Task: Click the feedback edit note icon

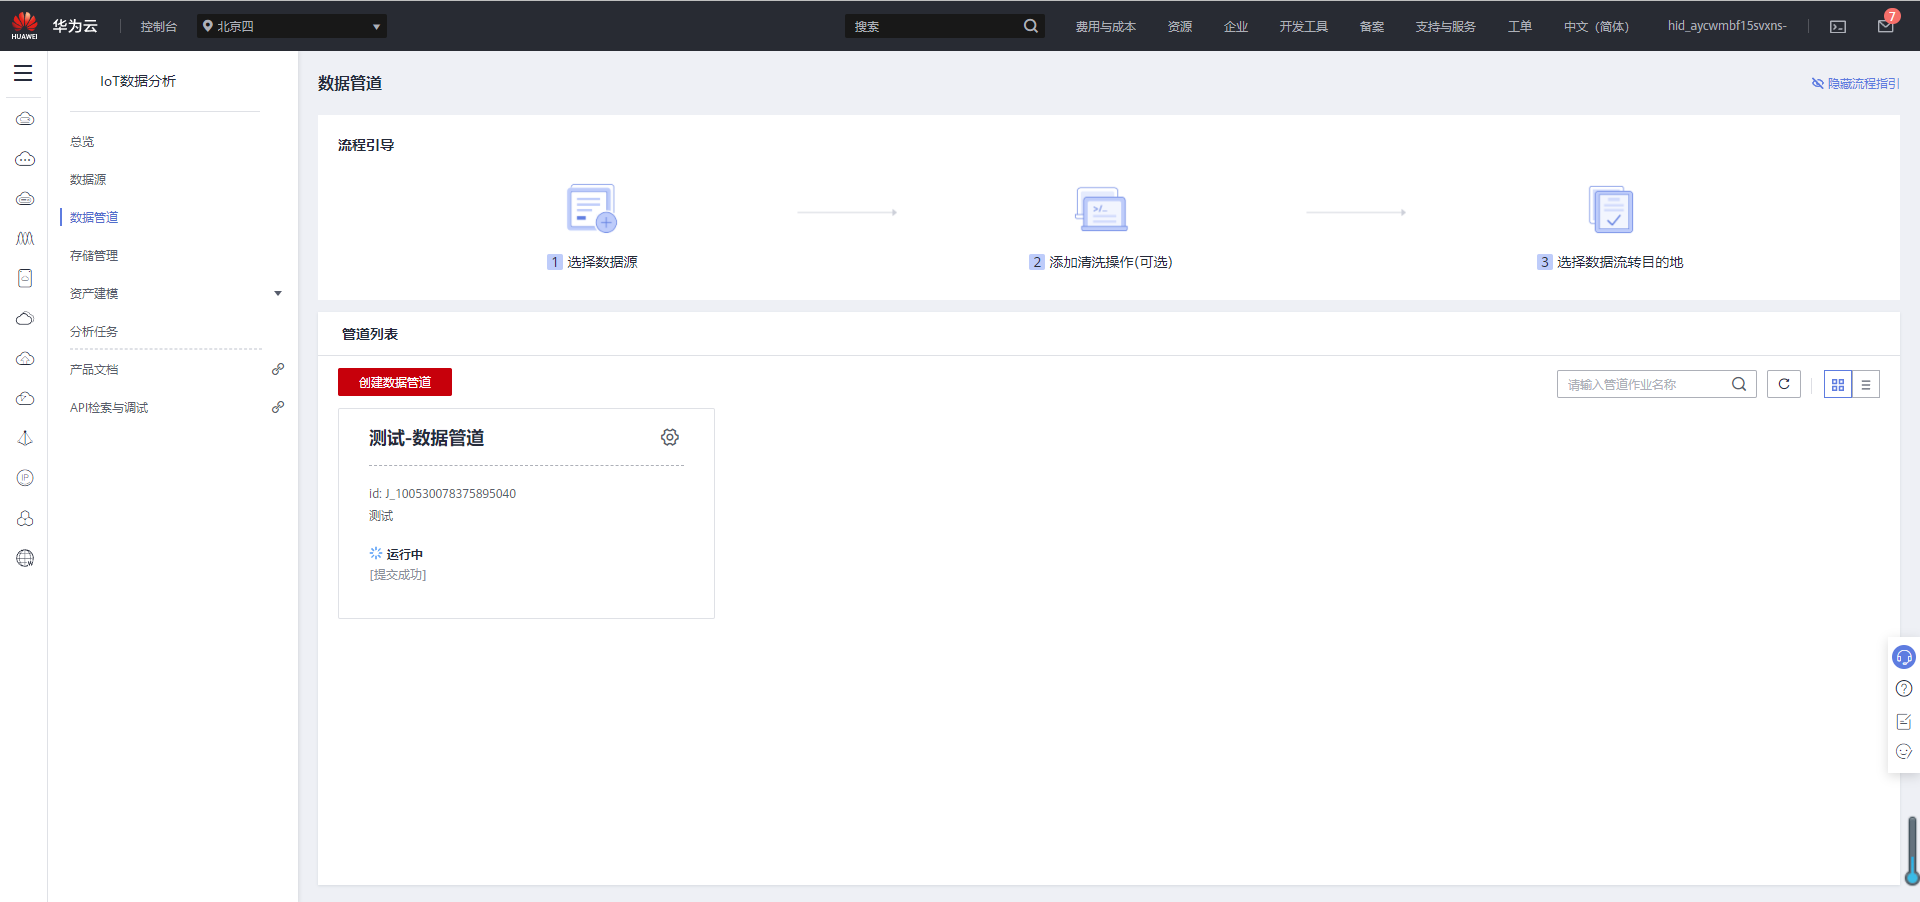Action: (1904, 721)
